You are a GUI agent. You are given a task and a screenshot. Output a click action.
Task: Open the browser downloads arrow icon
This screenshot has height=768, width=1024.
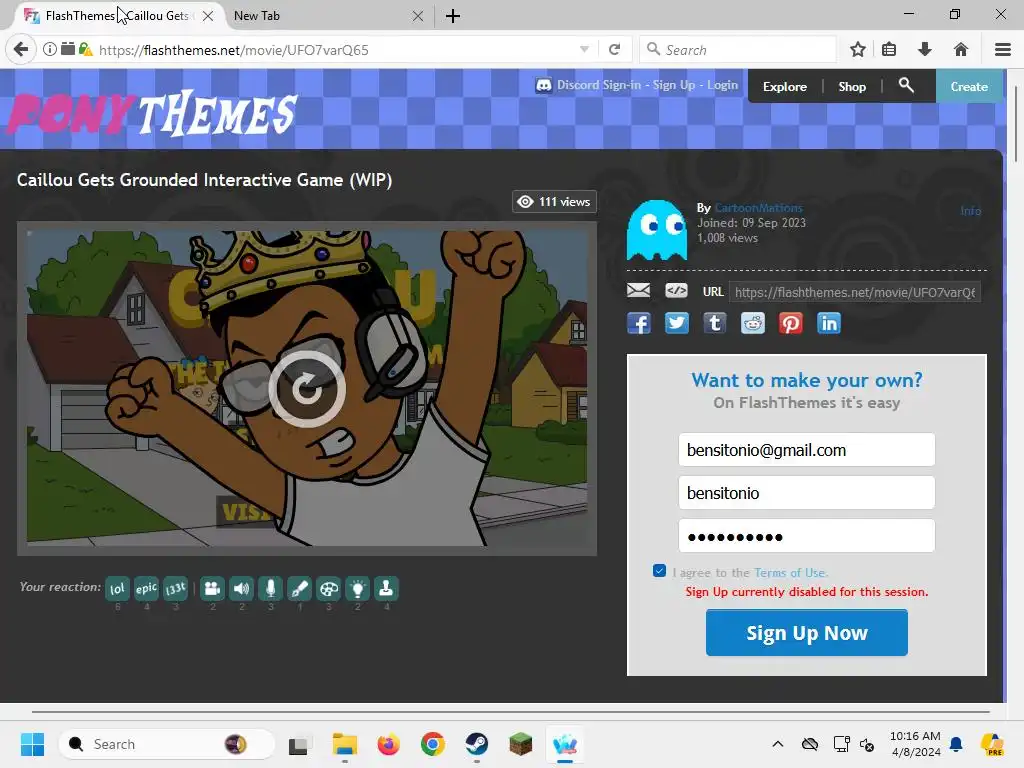coord(925,50)
